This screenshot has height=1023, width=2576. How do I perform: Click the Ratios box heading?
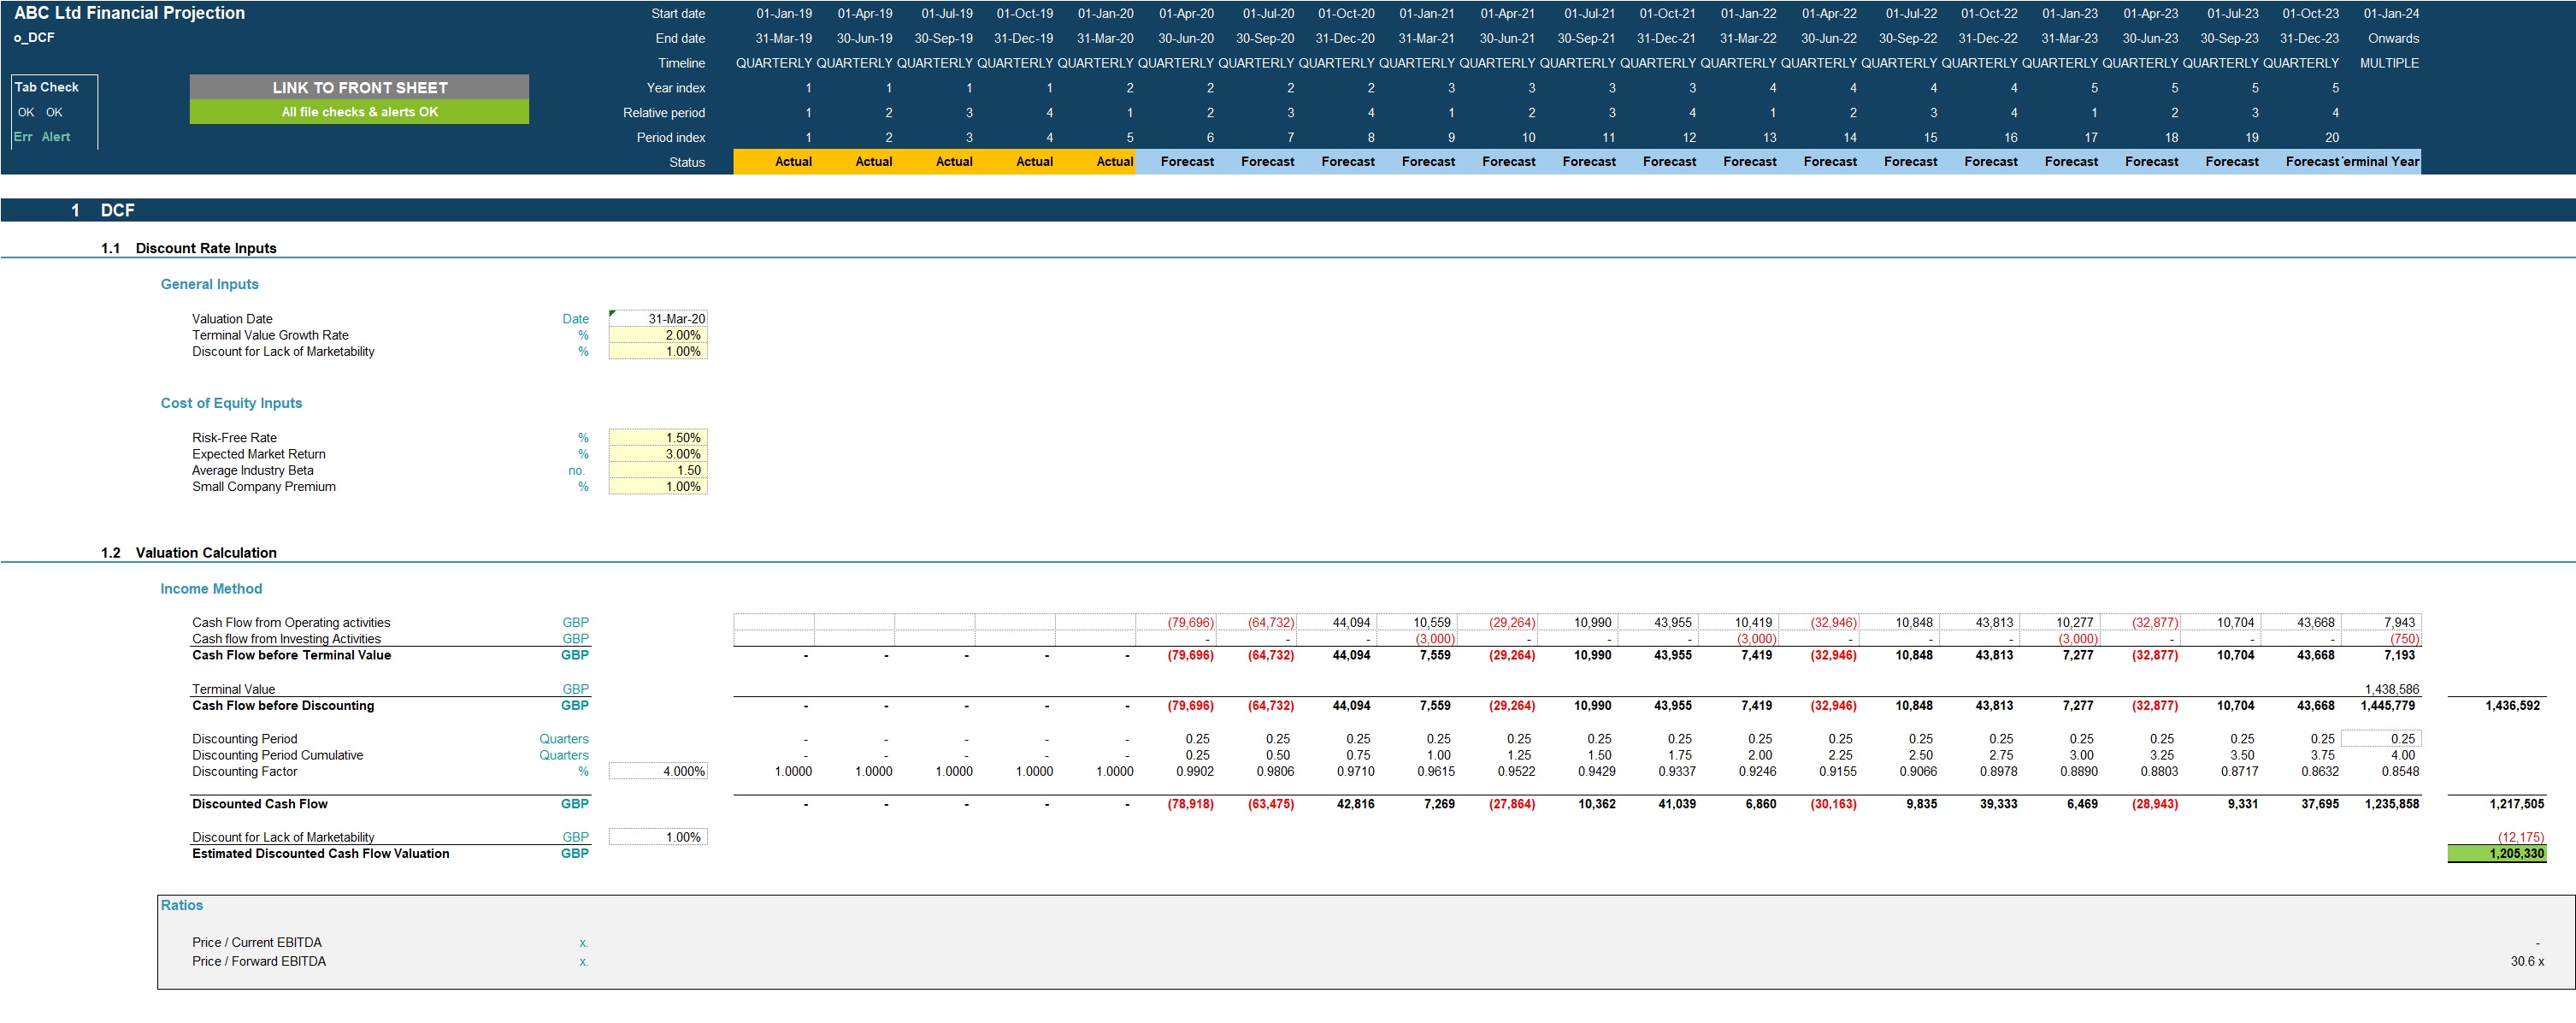[182, 906]
